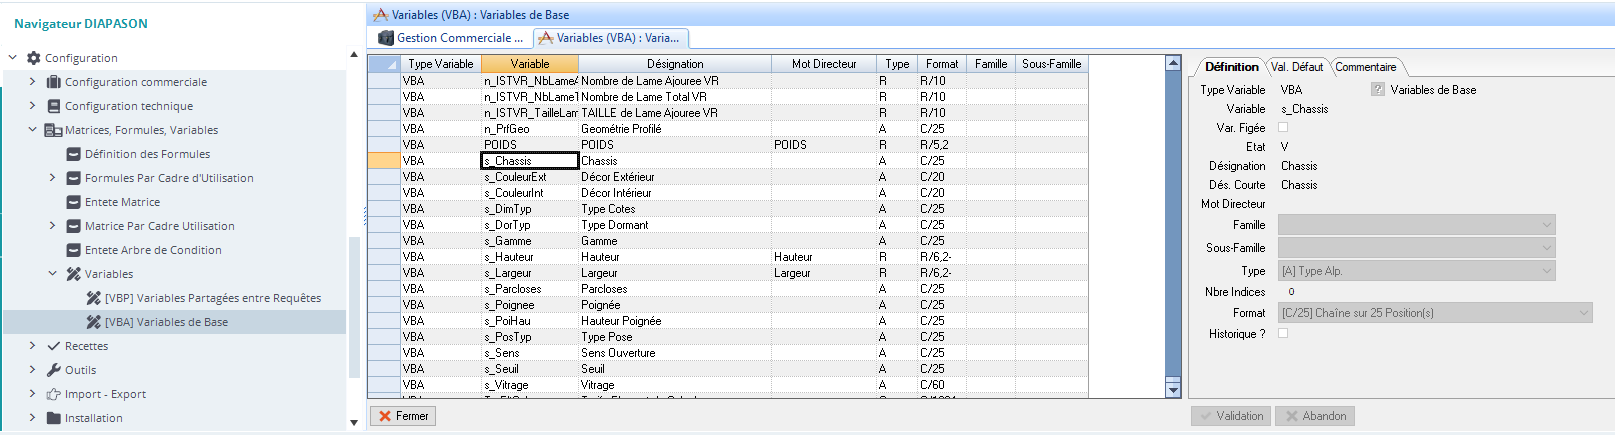Click the Configuration gear icon
Screen dimensions: 1615x435
click(x=34, y=58)
